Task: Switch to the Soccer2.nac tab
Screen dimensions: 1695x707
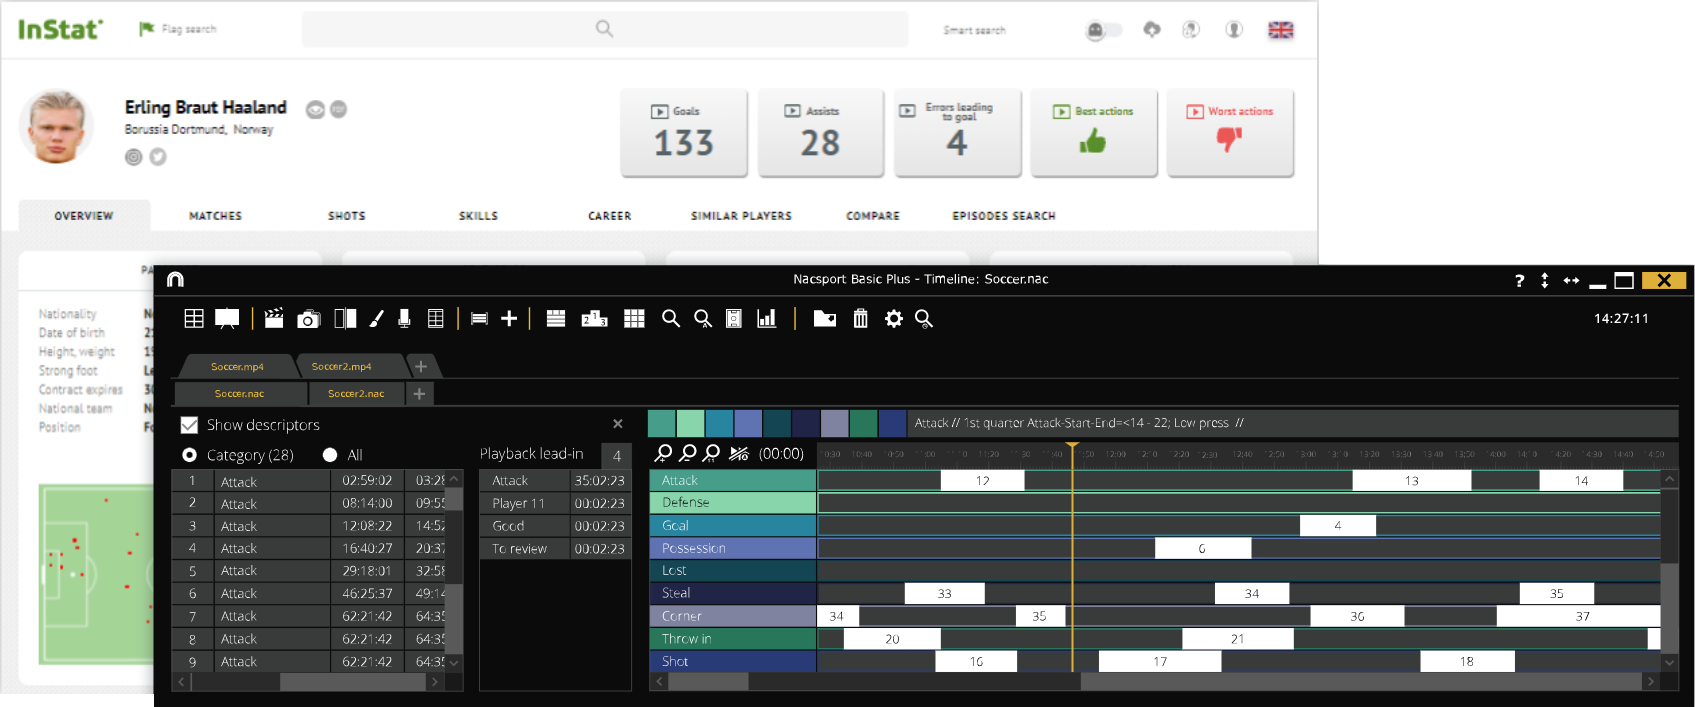Action: coord(356,394)
